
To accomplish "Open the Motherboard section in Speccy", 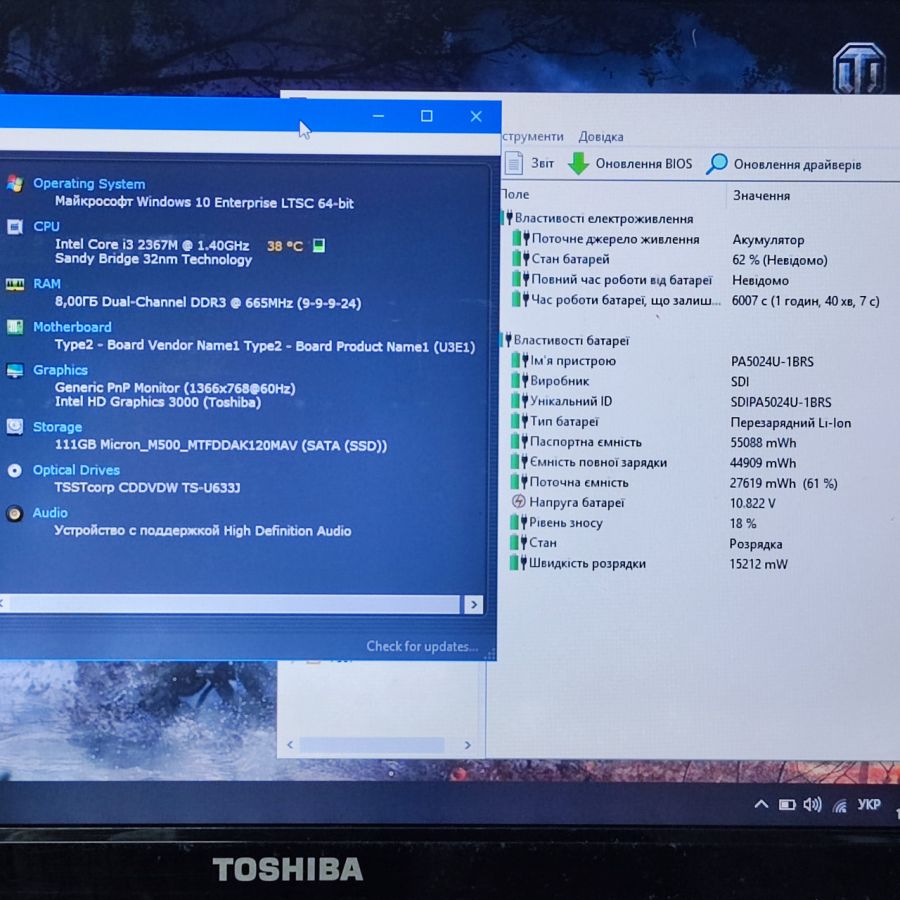I will [x=72, y=327].
